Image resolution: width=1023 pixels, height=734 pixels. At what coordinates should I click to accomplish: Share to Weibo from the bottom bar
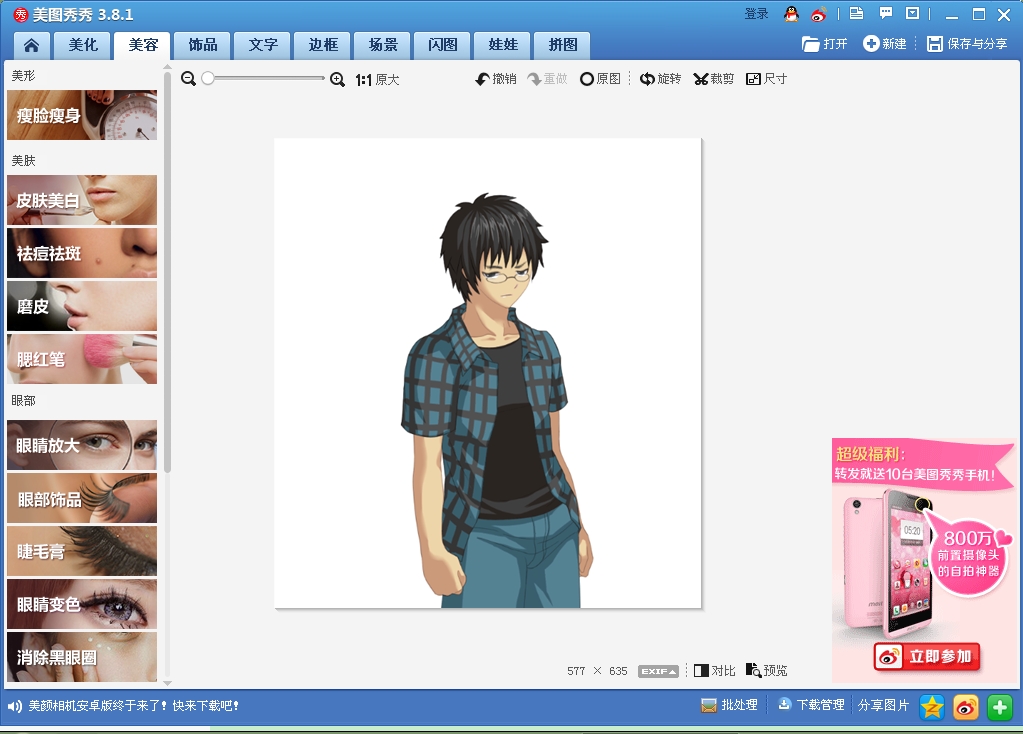click(x=966, y=707)
